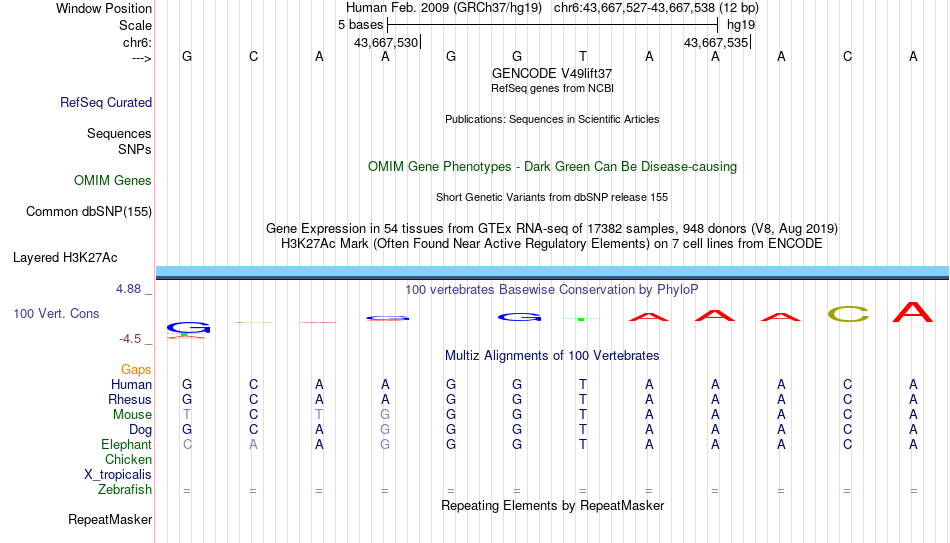Image resolution: width=950 pixels, height=543 pixels.
Task: Select the Human species label
Action: (131, 384)
